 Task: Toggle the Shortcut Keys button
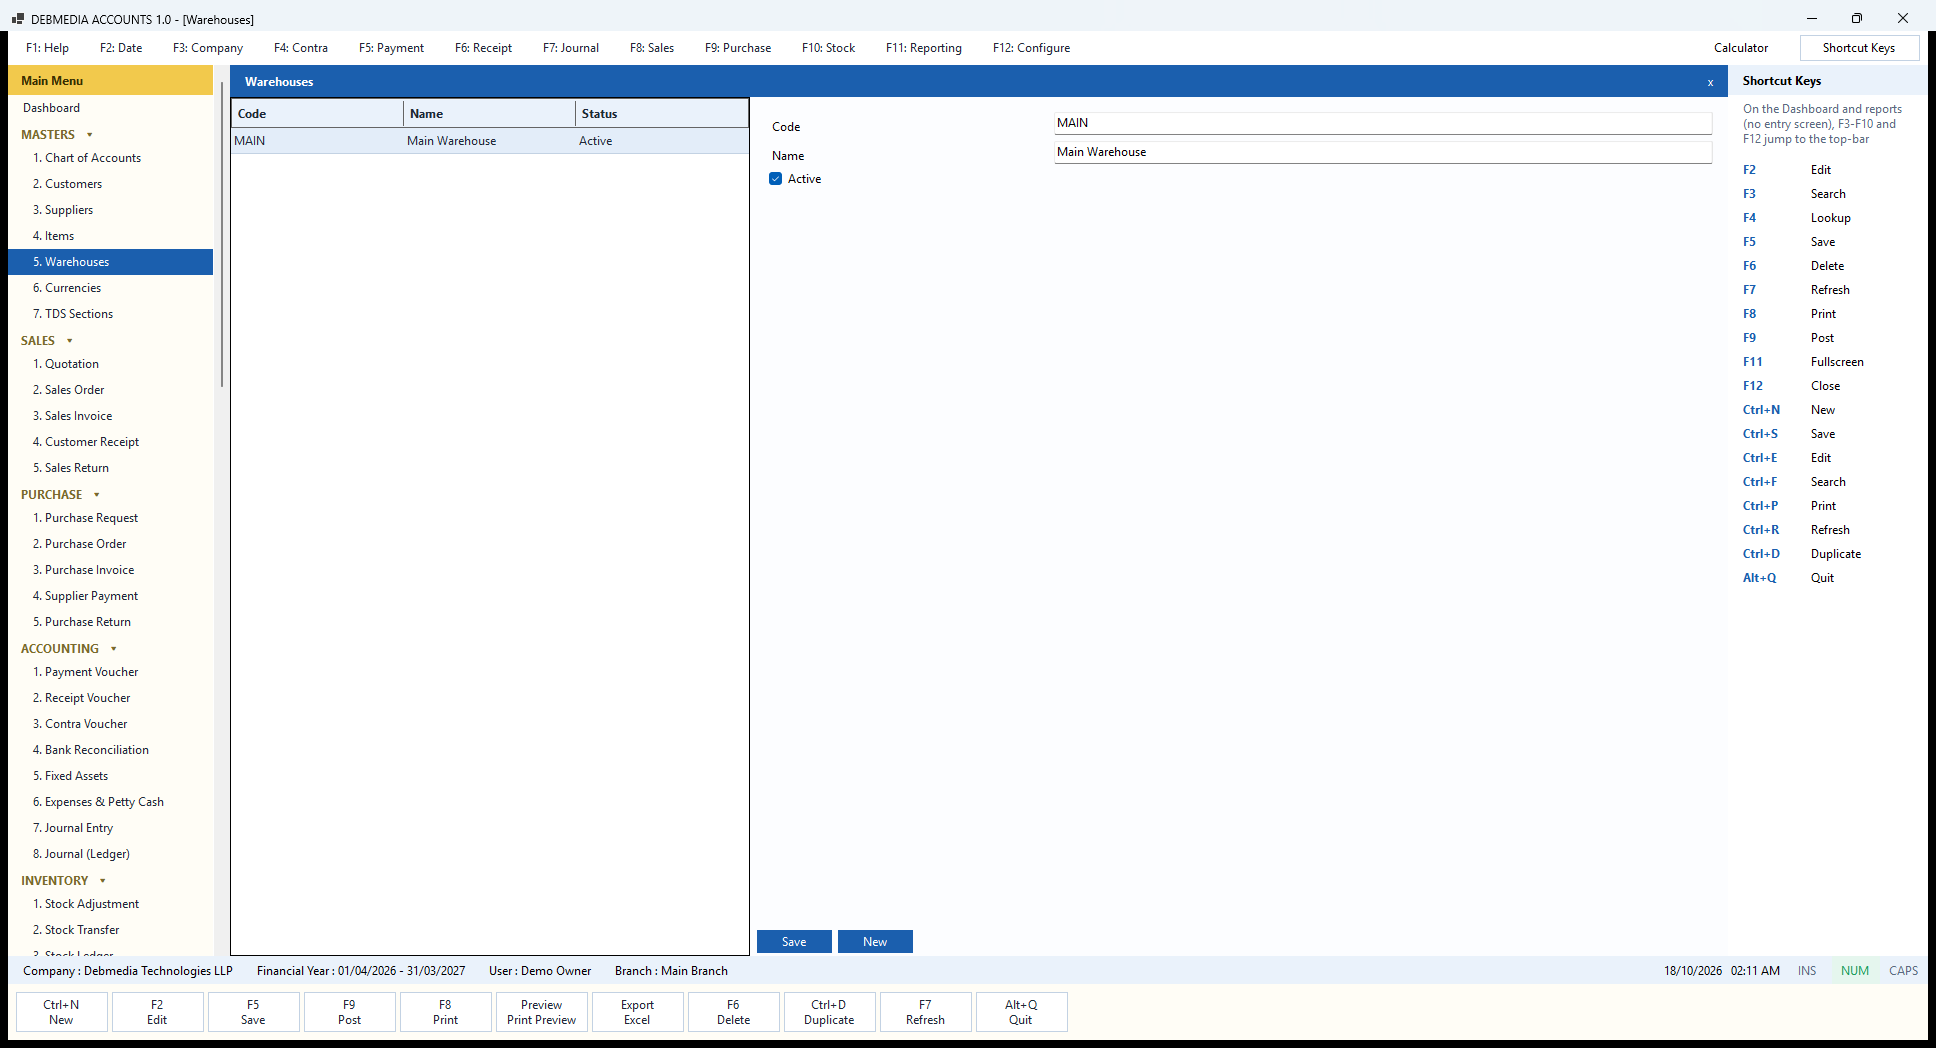click(x=1859, y=48)
